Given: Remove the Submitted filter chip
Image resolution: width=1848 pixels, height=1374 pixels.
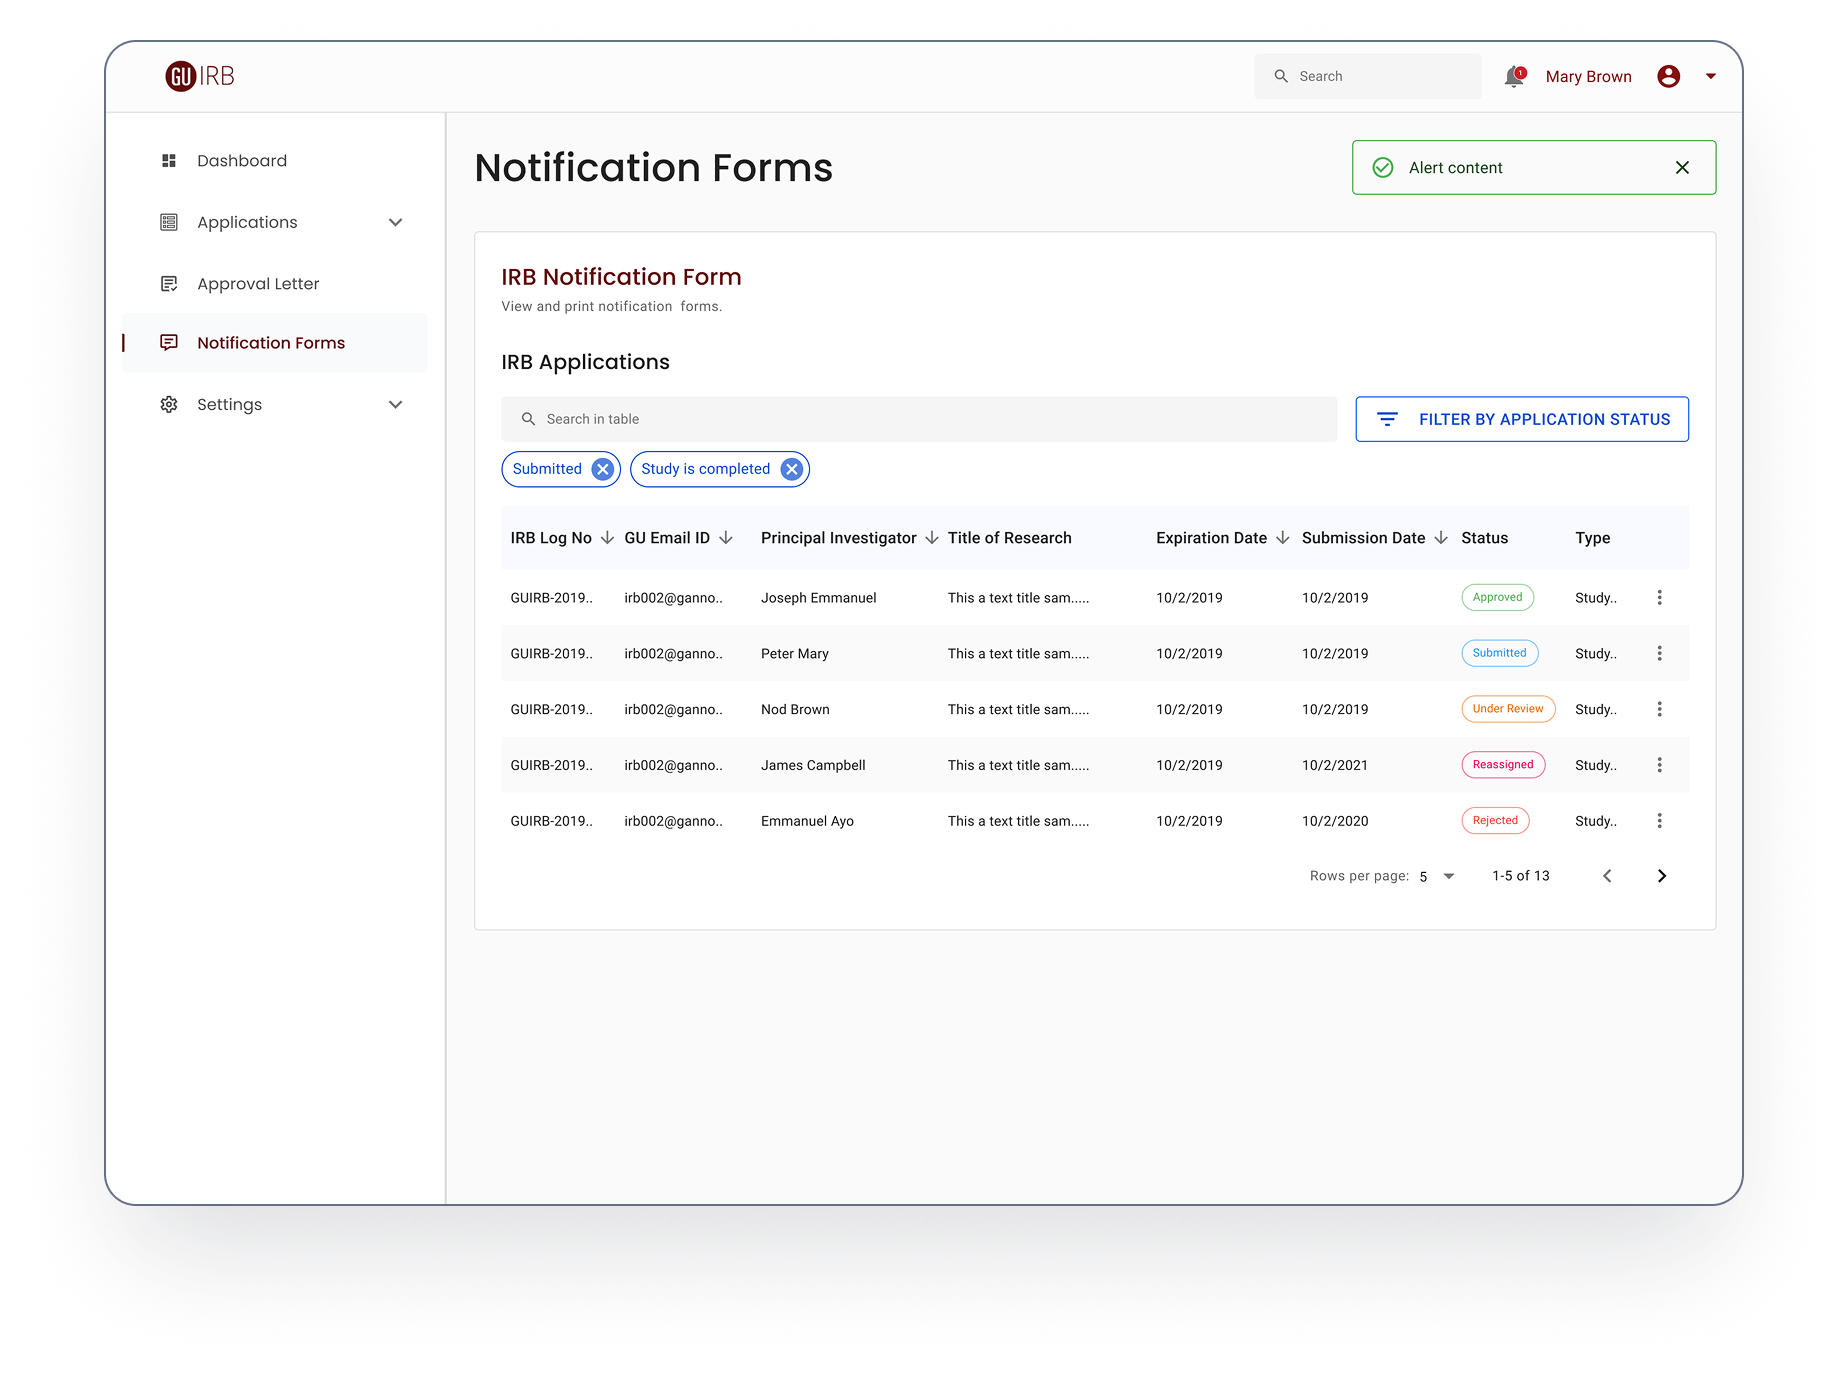Looking at the screenshot, I should 603,469.
